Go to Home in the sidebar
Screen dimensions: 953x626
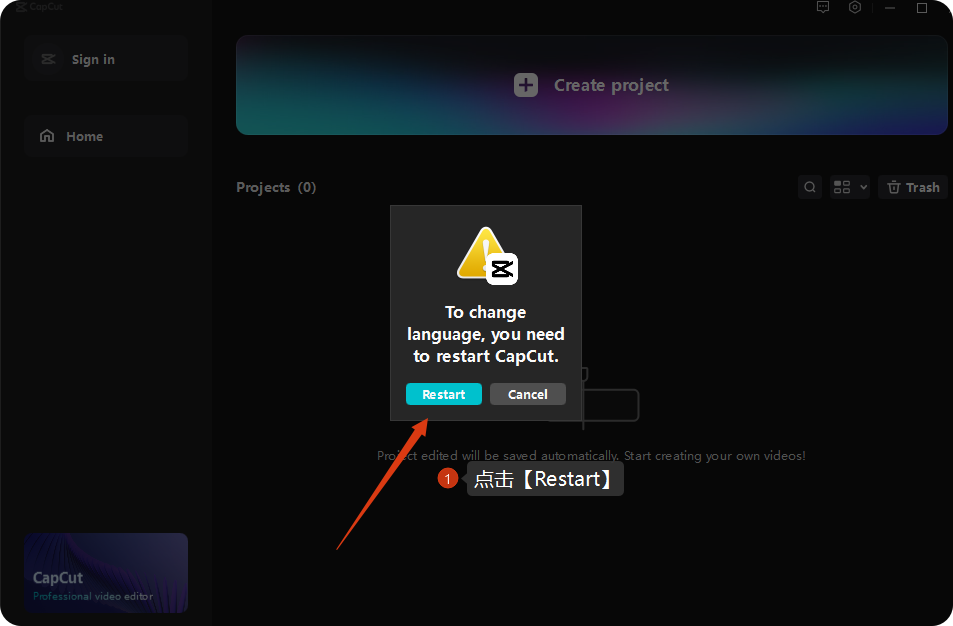click(106, 137)
